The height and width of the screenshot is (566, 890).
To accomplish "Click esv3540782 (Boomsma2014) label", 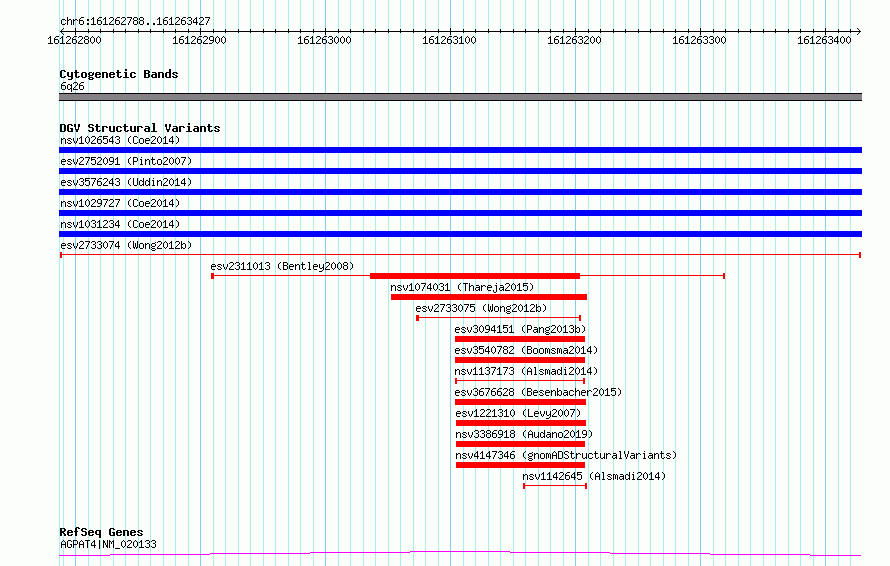I will tap(526, 350).
